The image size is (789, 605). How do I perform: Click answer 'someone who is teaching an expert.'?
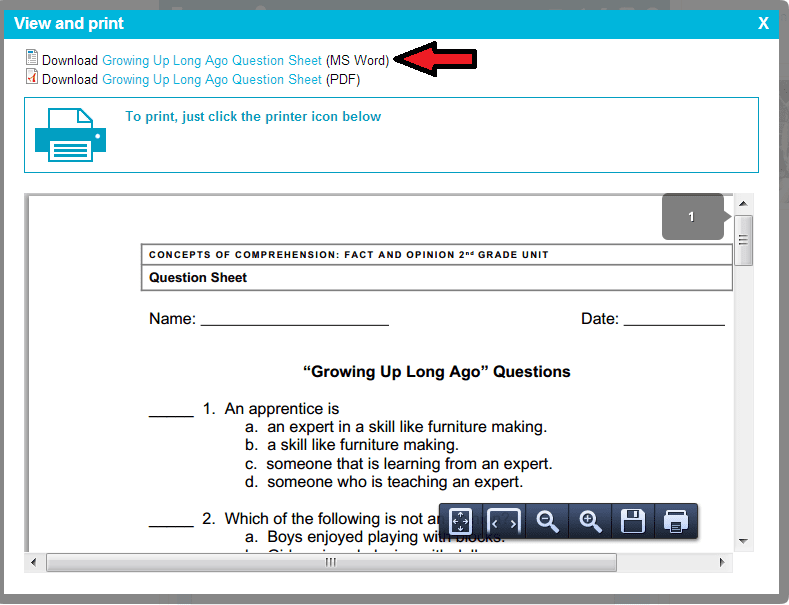[395, 482]
